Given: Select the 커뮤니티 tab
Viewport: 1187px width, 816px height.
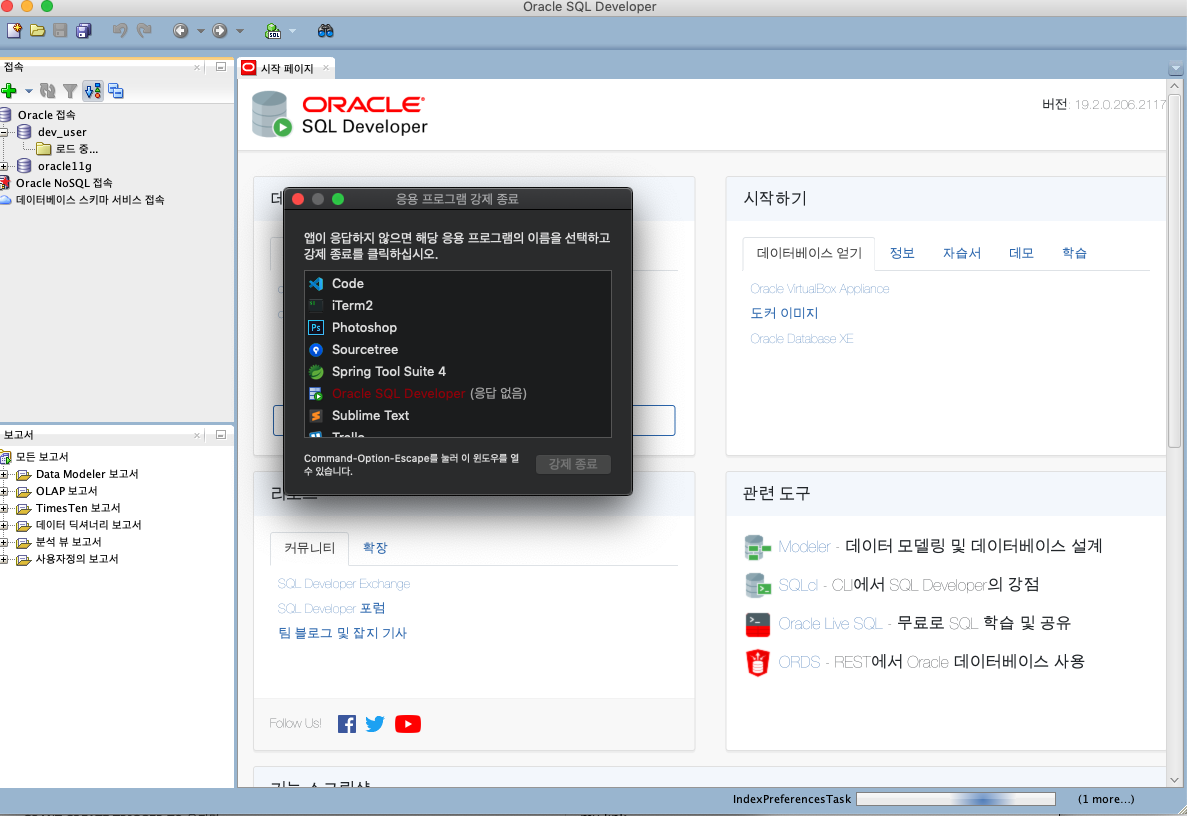Looking at the screenshot, I should click(309, 548).
